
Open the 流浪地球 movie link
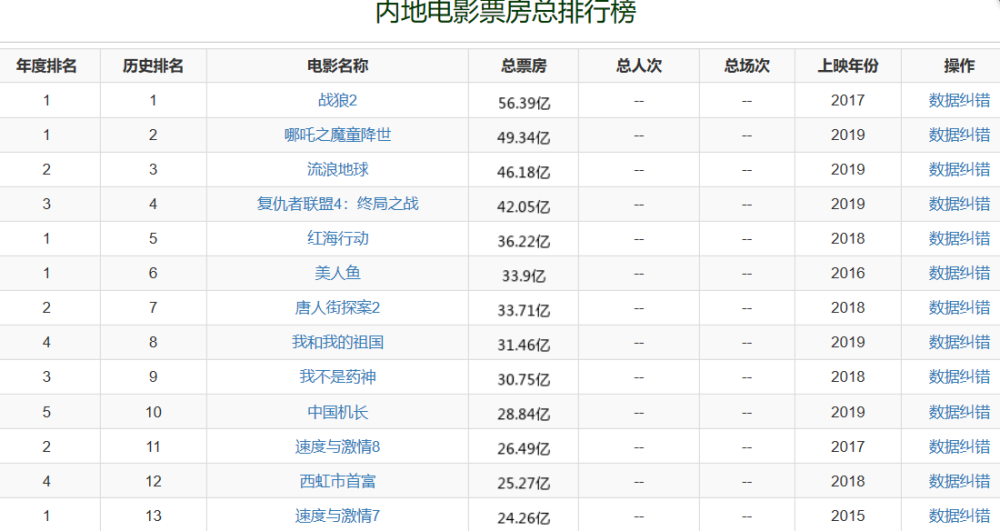[x=337, y=169]
